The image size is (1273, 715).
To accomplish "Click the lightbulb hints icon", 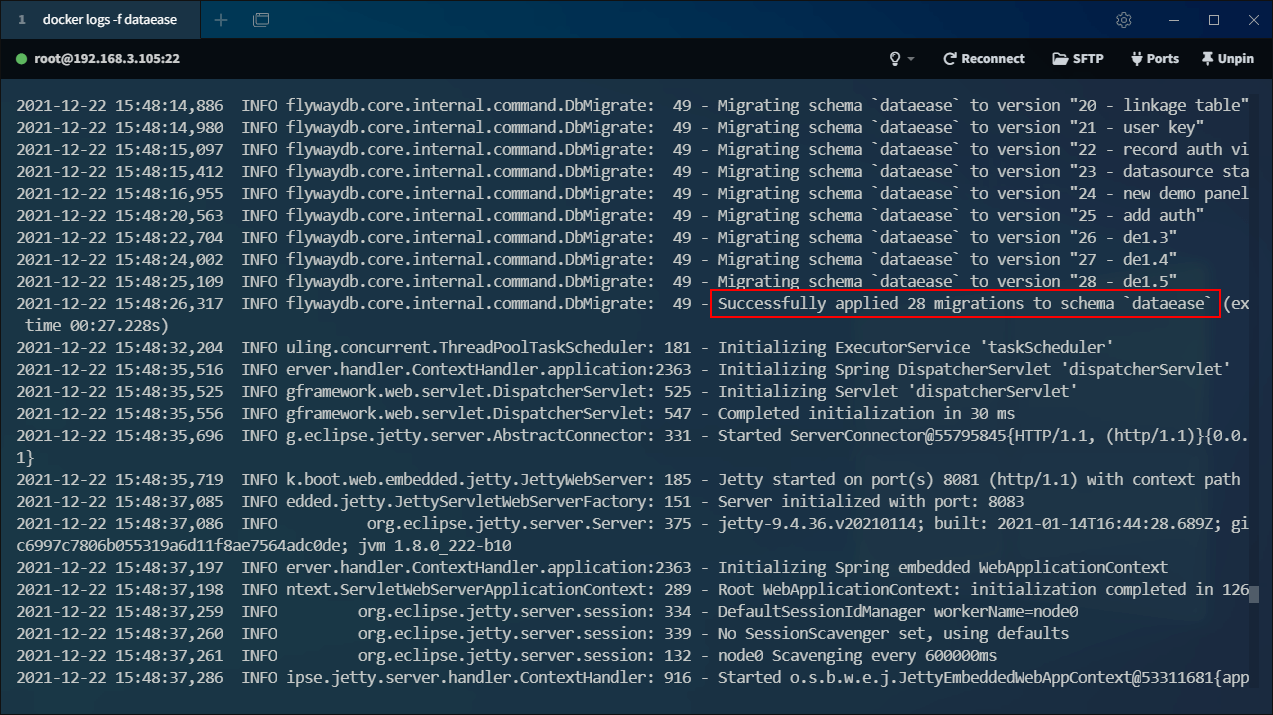I will click(895, 59).
